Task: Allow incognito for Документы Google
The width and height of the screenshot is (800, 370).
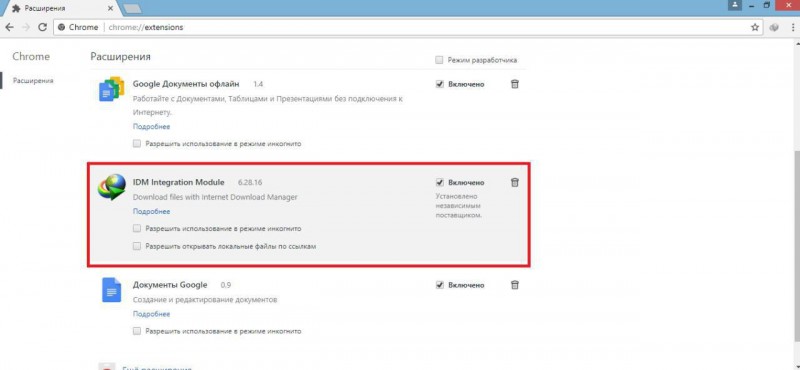Action: [136, 331]
